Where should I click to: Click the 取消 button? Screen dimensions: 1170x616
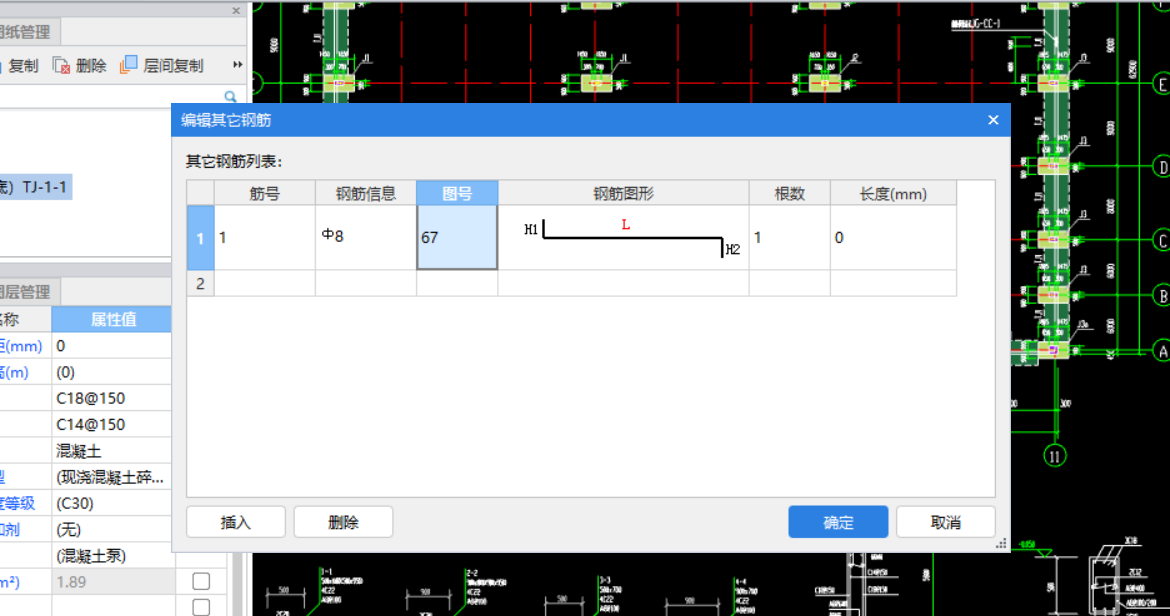tap(945, 522)
